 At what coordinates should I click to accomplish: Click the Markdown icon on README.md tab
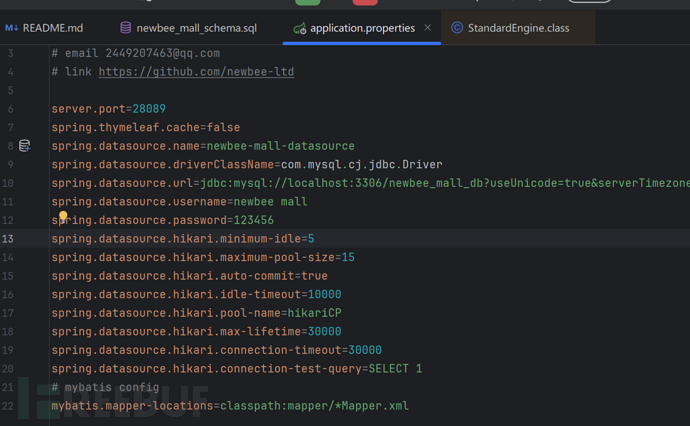(11, 28)
